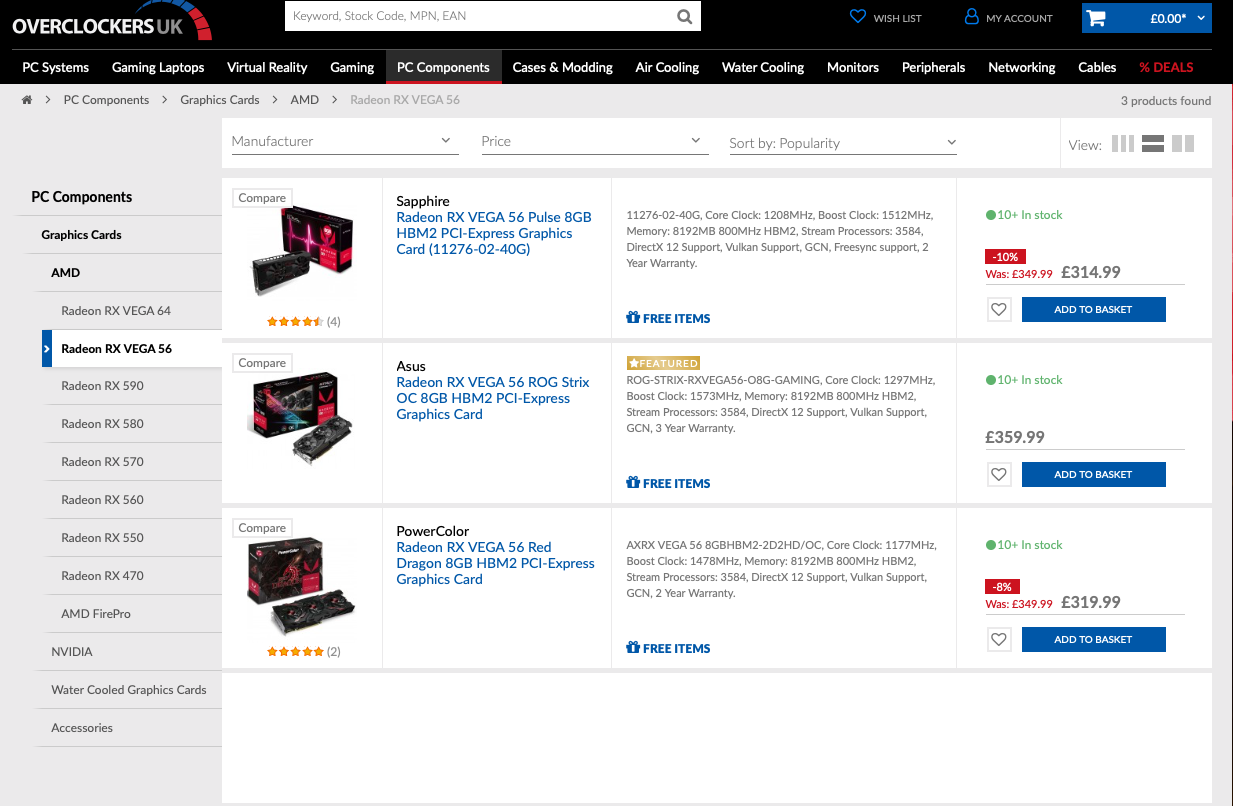Open Radeon RX VEGA 56 ROG Strix link

[493, 398]
